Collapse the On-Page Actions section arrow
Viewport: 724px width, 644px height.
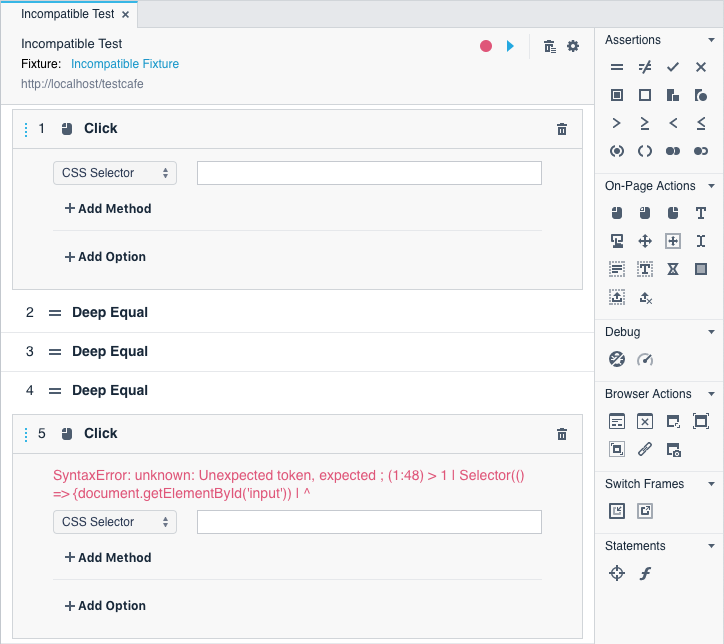click(x=711, y=186)
